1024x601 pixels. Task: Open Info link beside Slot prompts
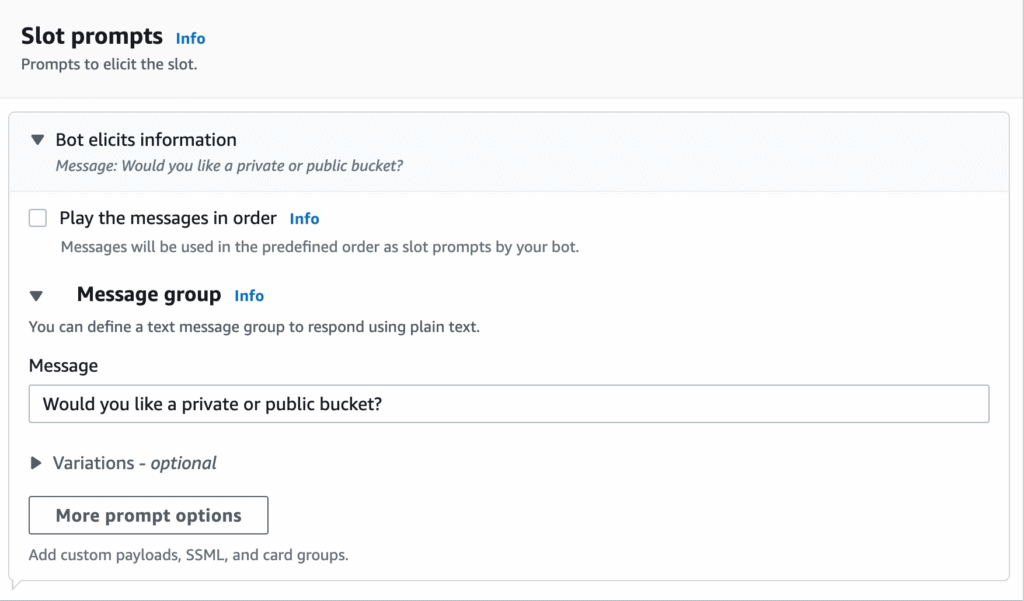point(190,39)
